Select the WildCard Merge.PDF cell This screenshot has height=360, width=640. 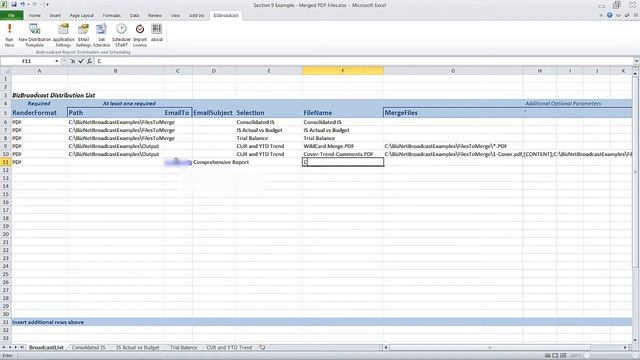pyautogui.click(x=343, y=146)
